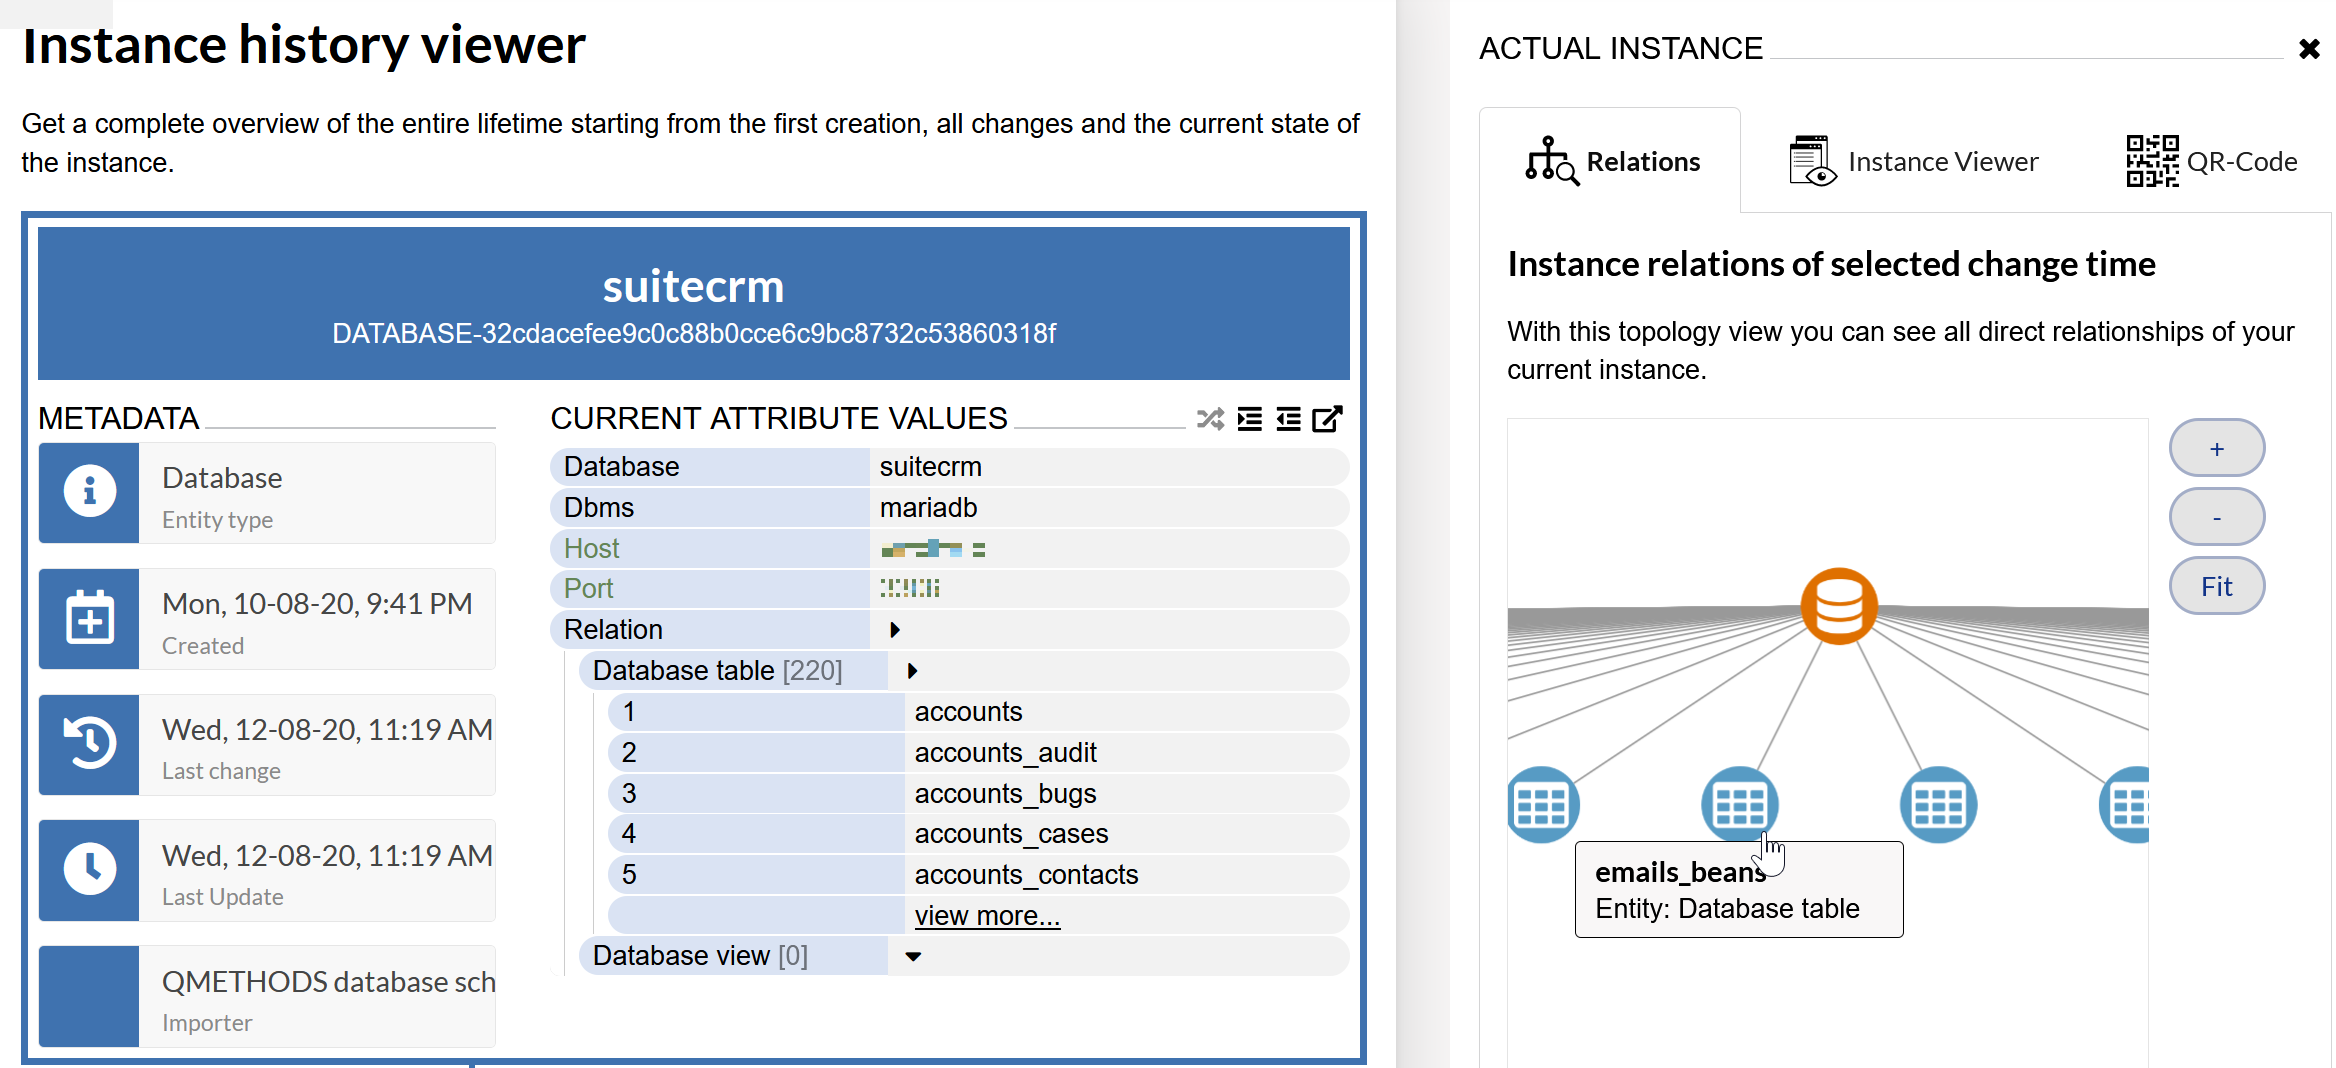Image resolution: width=2336 pixels, height=1068 pixels.
Task: Click the Database Entity type text
Action: click(222, 477)
